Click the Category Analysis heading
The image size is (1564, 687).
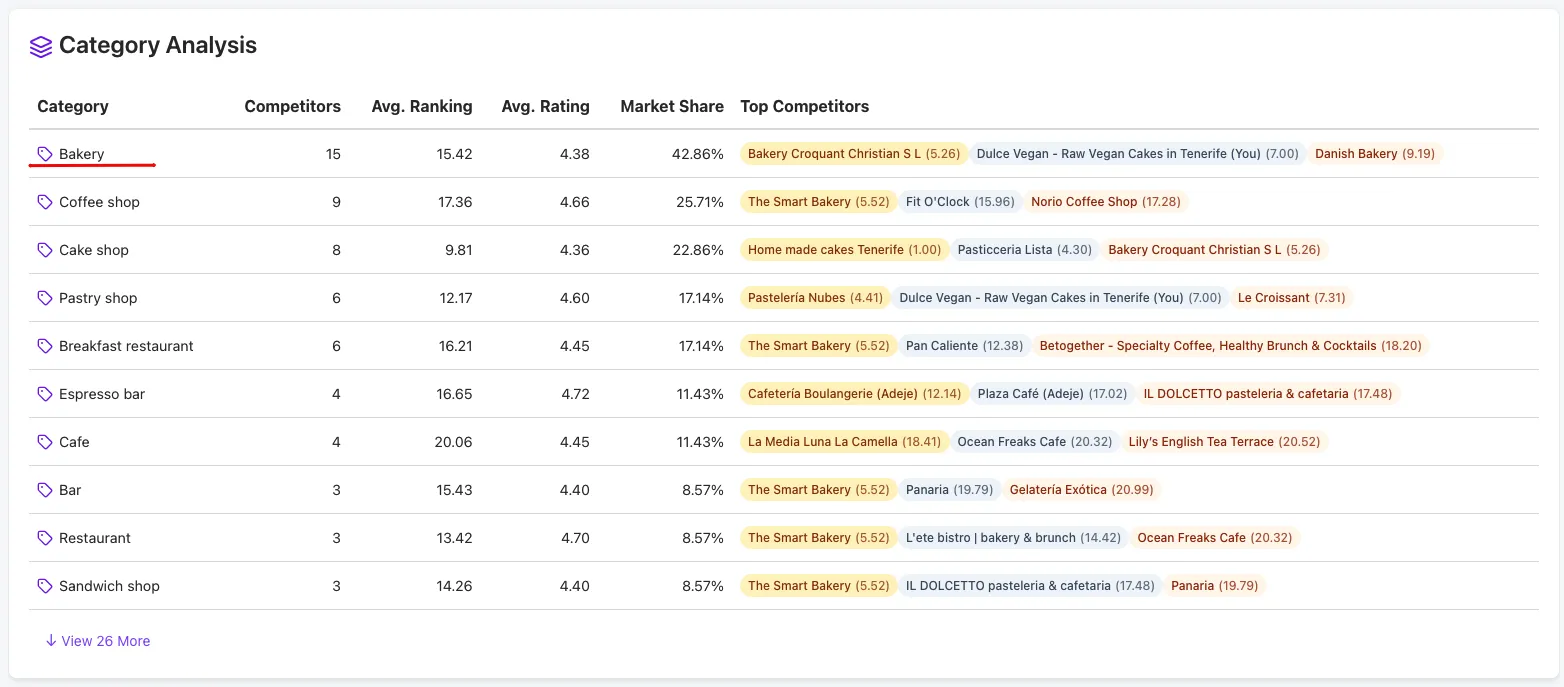point(158,46)
